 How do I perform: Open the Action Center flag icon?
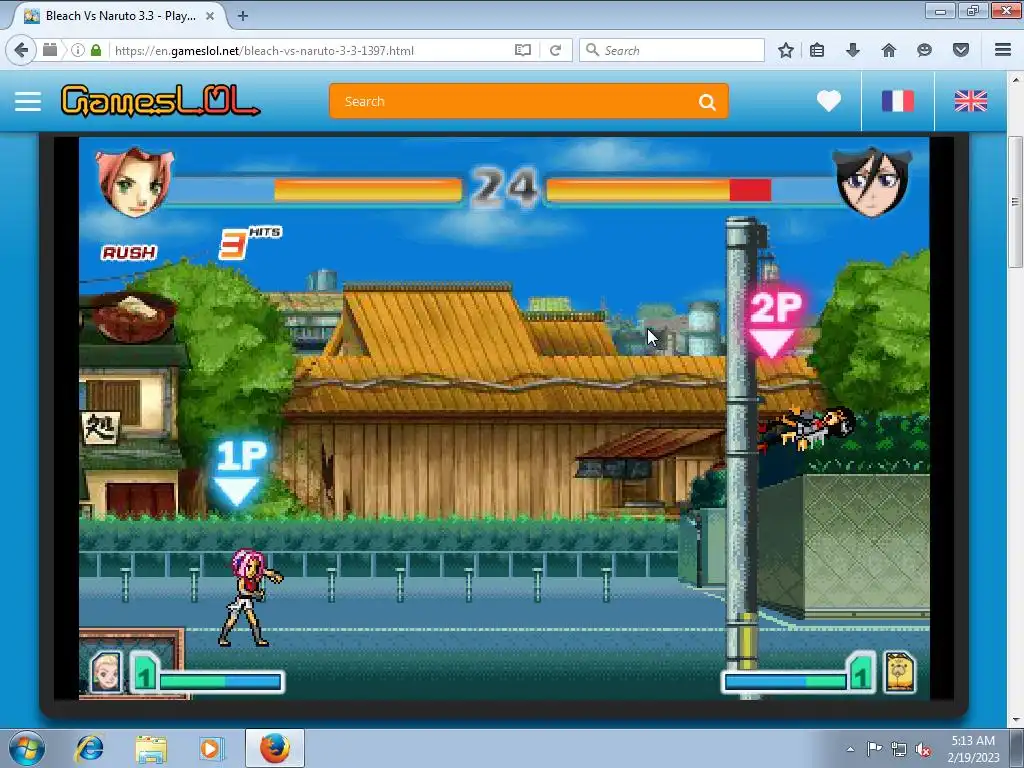coord(874,749)
